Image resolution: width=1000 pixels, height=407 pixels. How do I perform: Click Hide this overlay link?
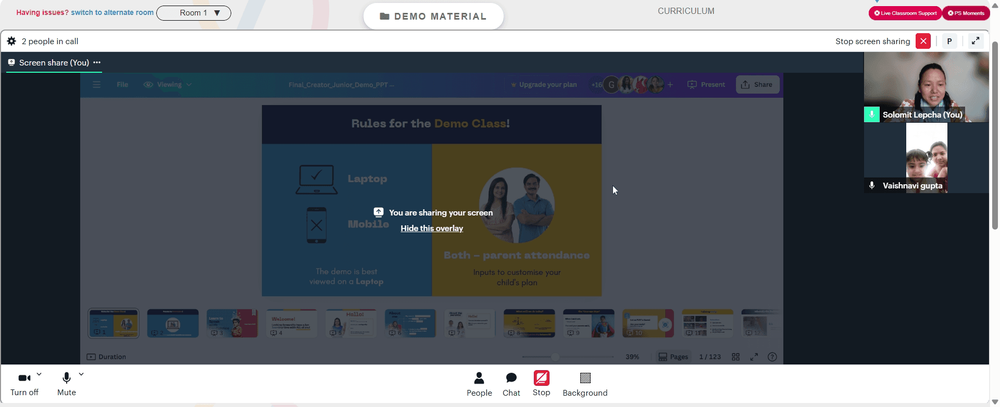432,228
